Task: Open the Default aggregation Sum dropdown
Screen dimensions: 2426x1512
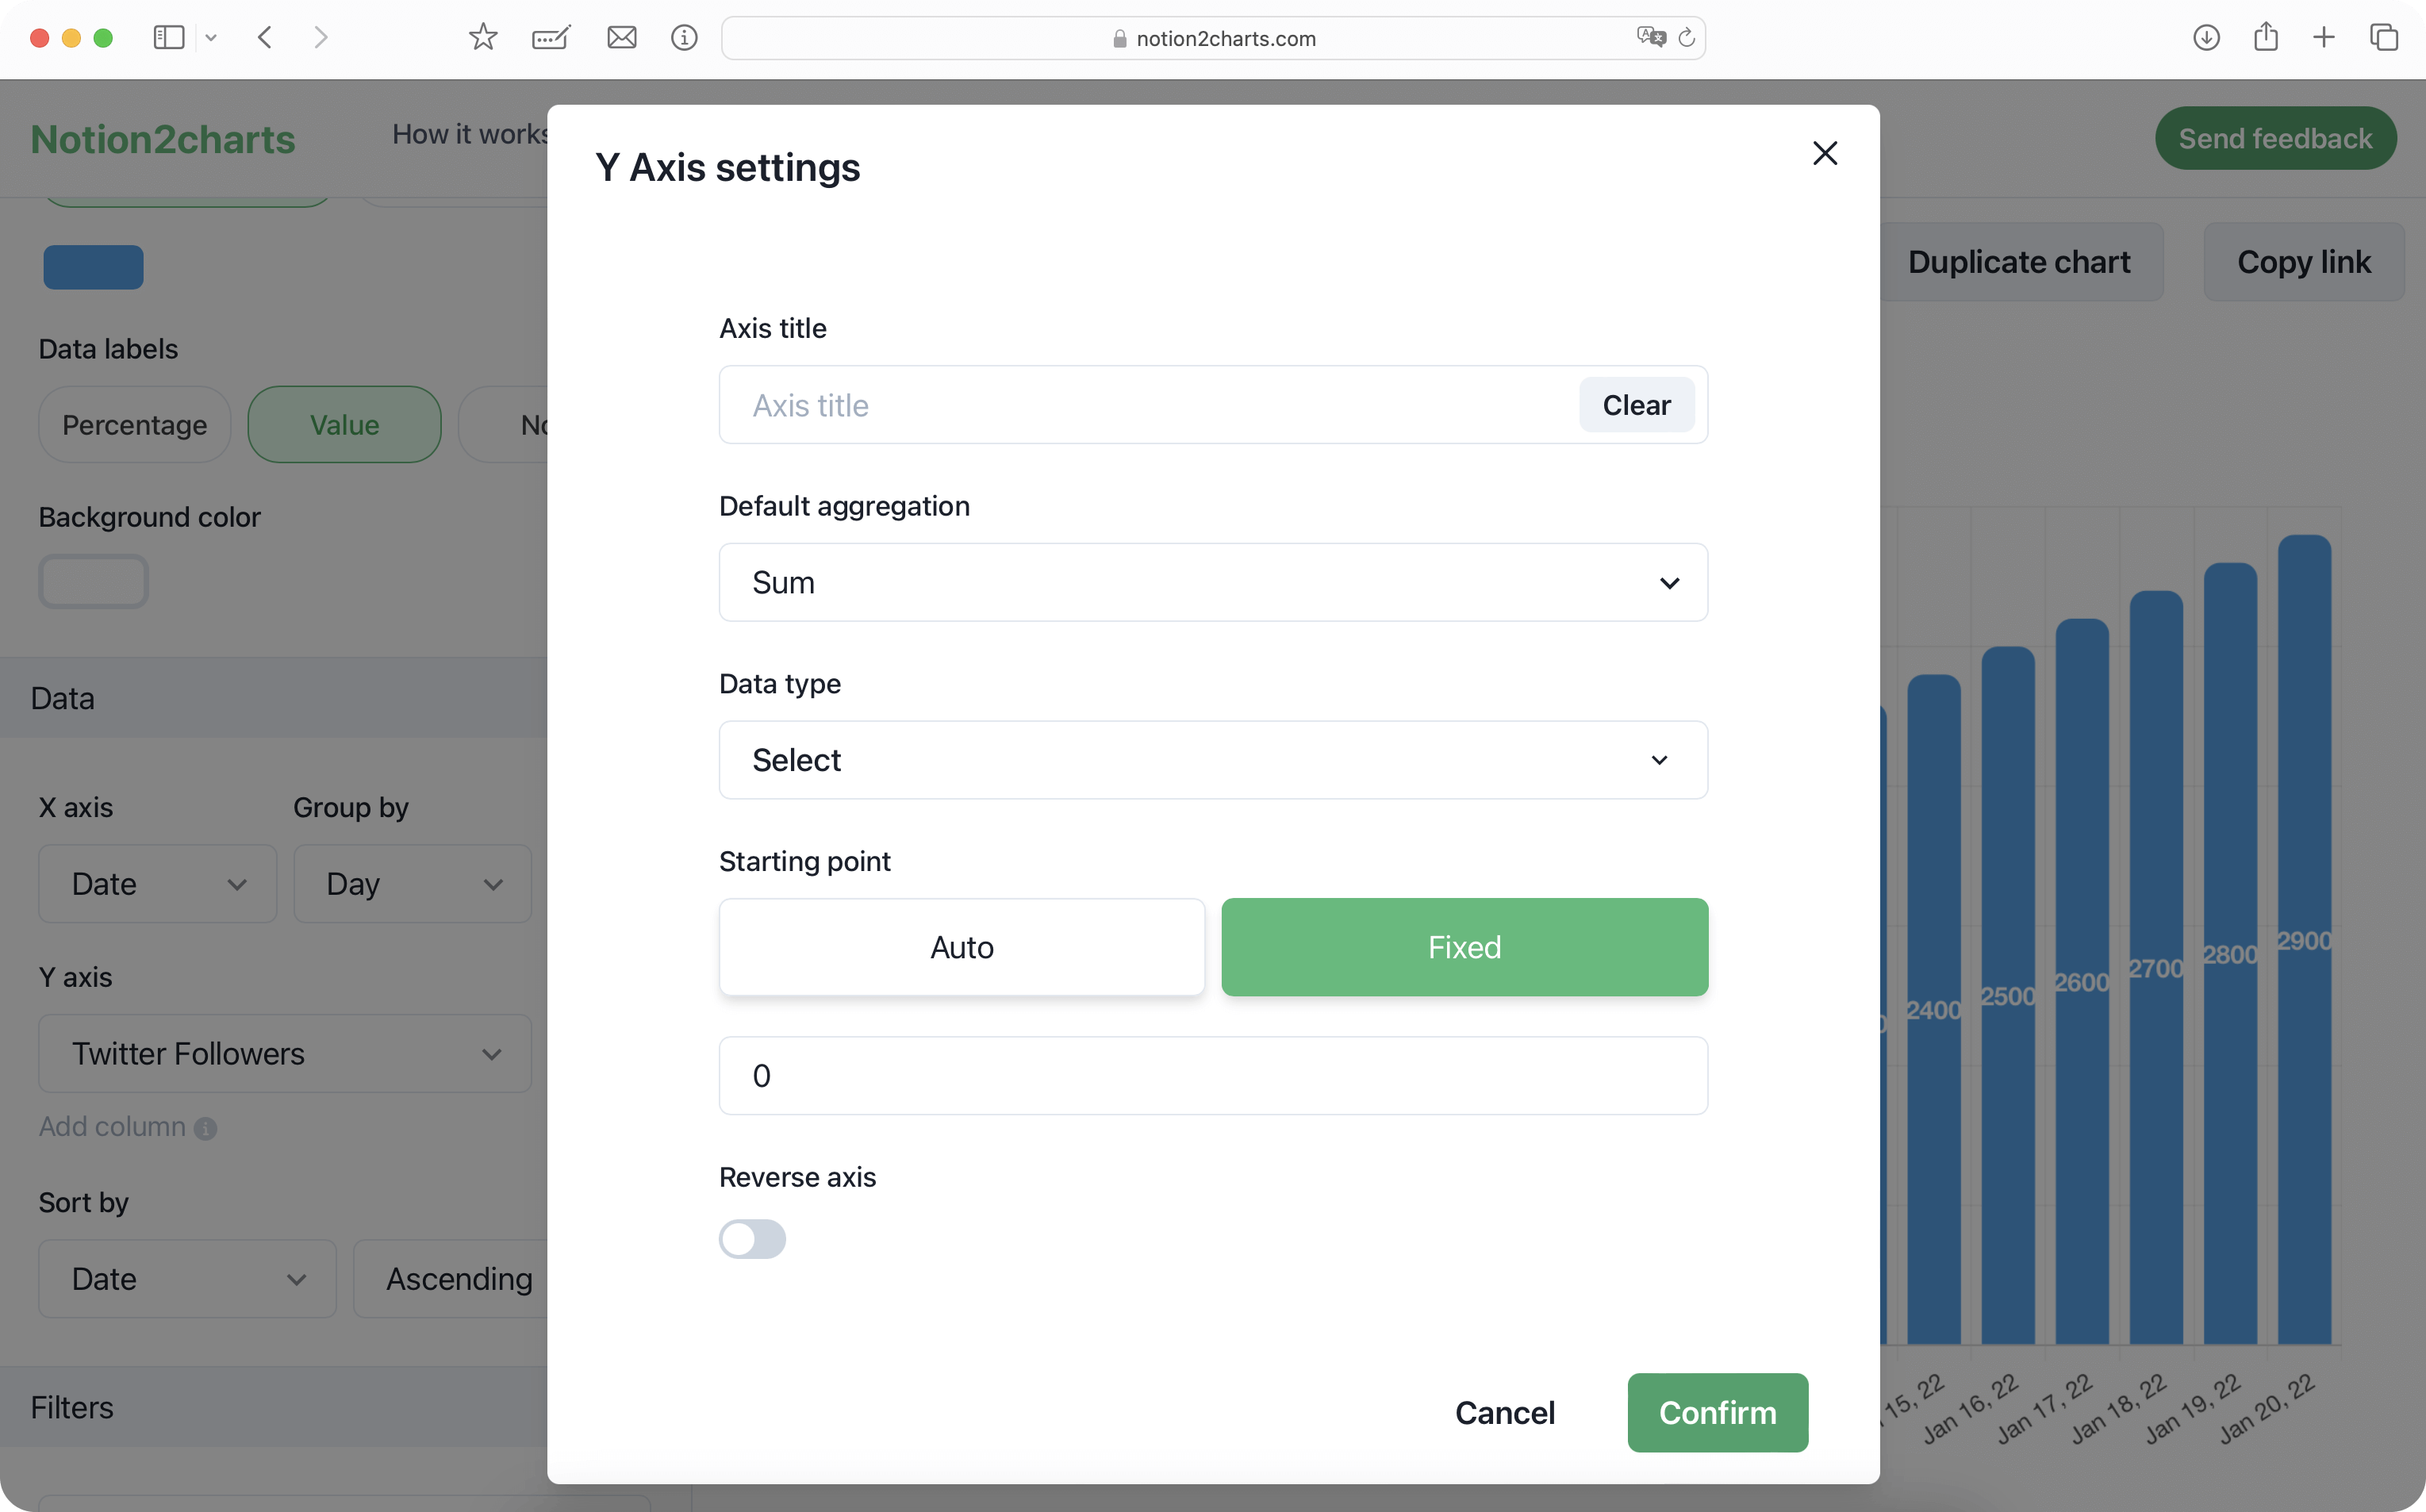Action: pyautogui.click(x=1212, y=582)
